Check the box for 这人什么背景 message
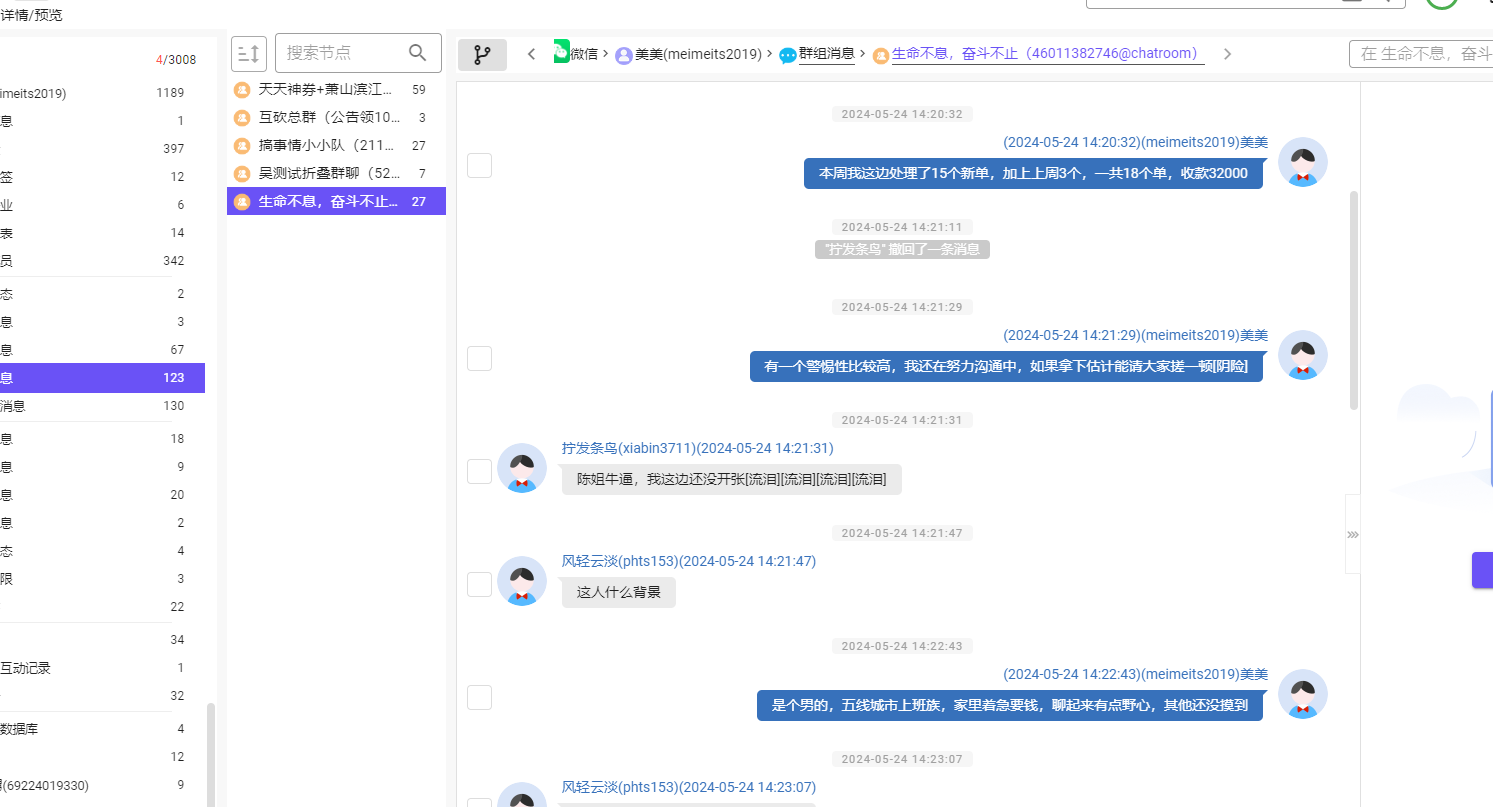This screenshot has height=807, width=1493. pos(480,584)
